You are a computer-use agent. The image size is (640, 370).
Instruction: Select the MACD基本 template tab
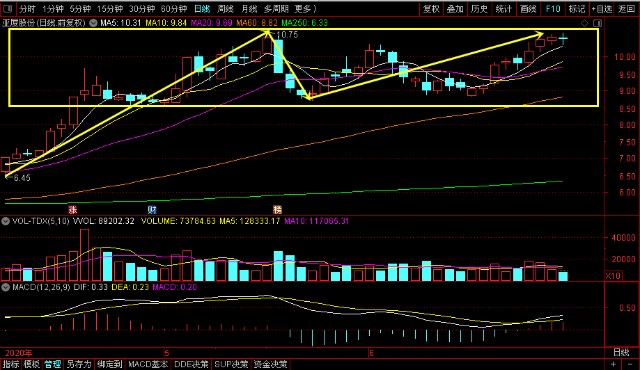pyautogui.click(x=148, y=364)
